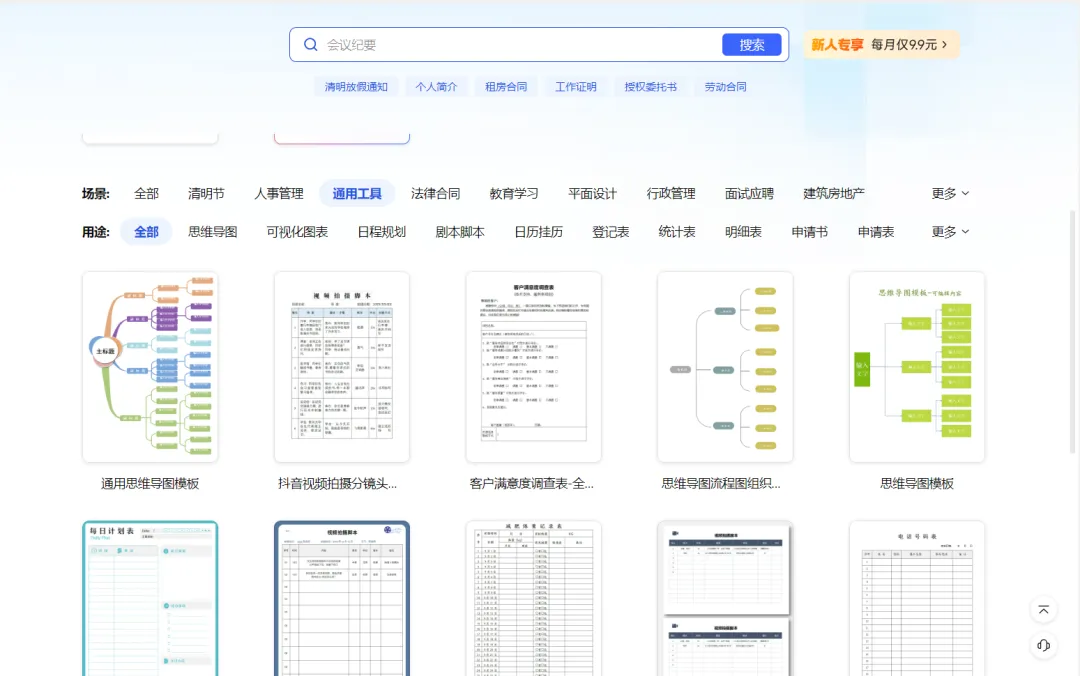Image resolution: width=1080 pixels, height=676 pixels.
Task: Select the 可视化图表 usage filter
Action: (x=297, y=232)
